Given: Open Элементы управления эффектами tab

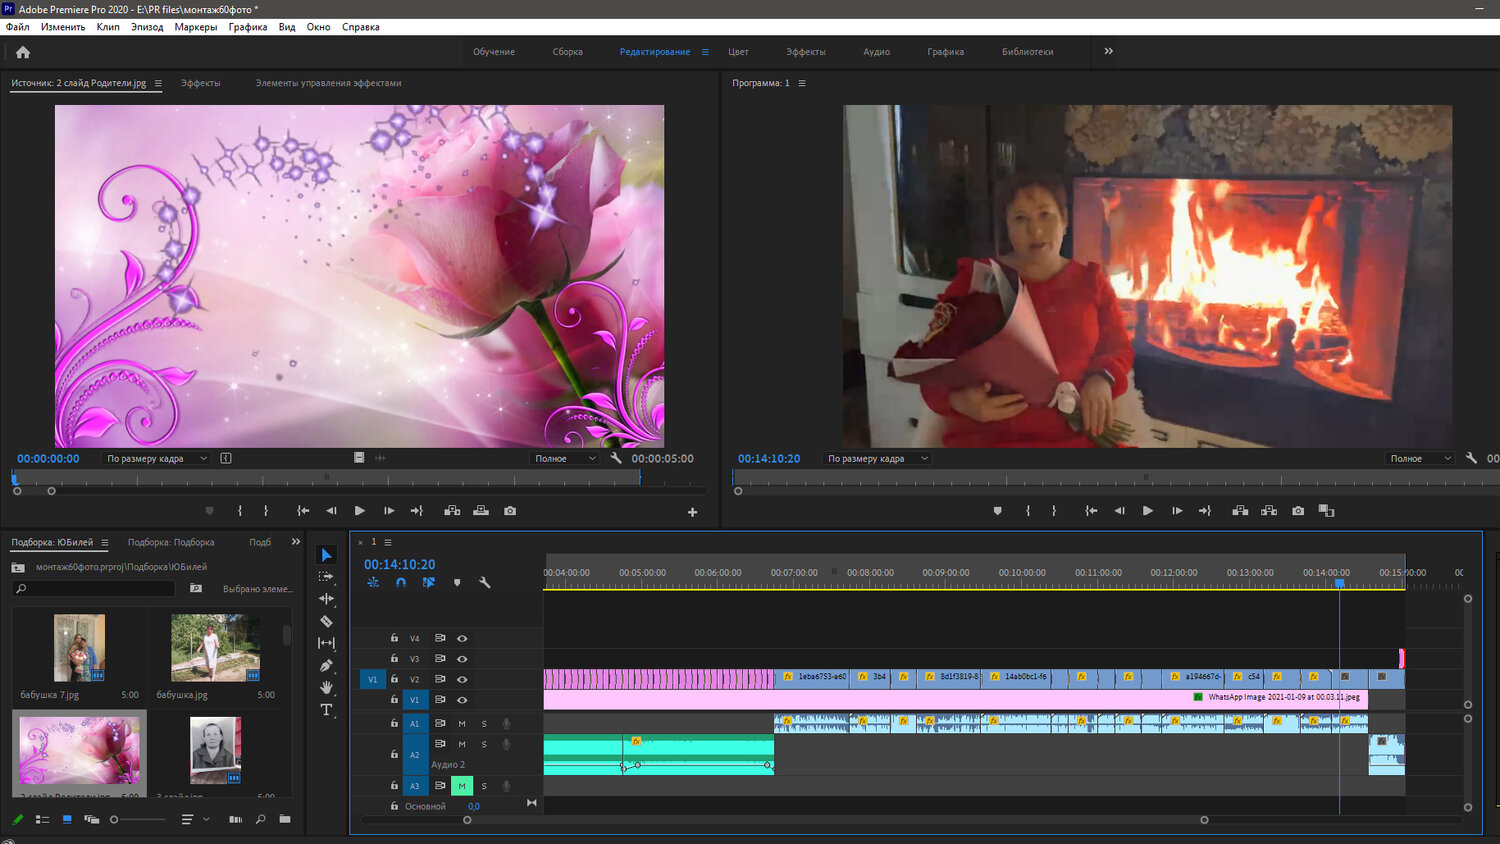Looking at the screenshot, I should (x=328, y=83).
